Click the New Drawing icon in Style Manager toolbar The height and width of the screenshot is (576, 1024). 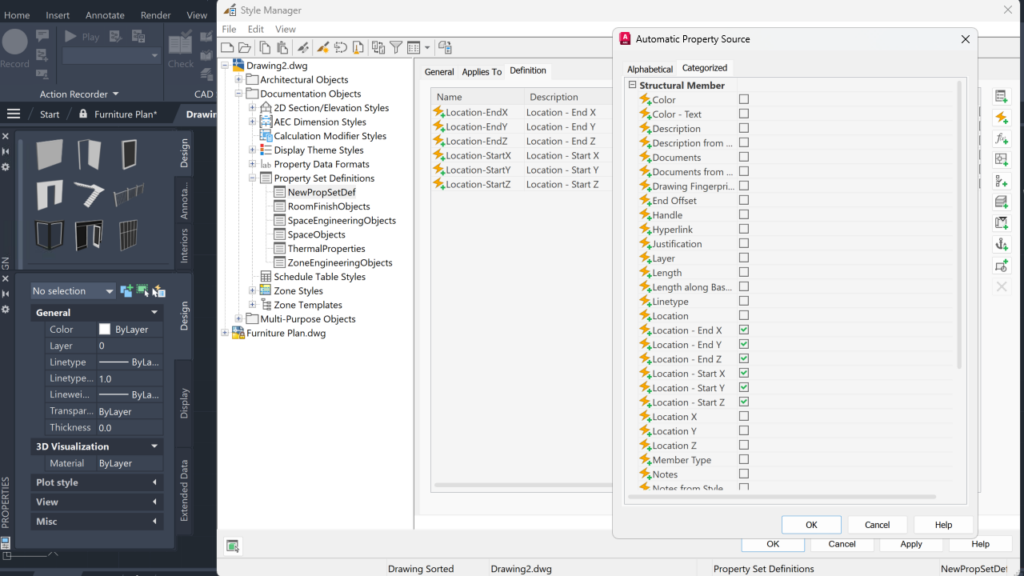[227, 48]
